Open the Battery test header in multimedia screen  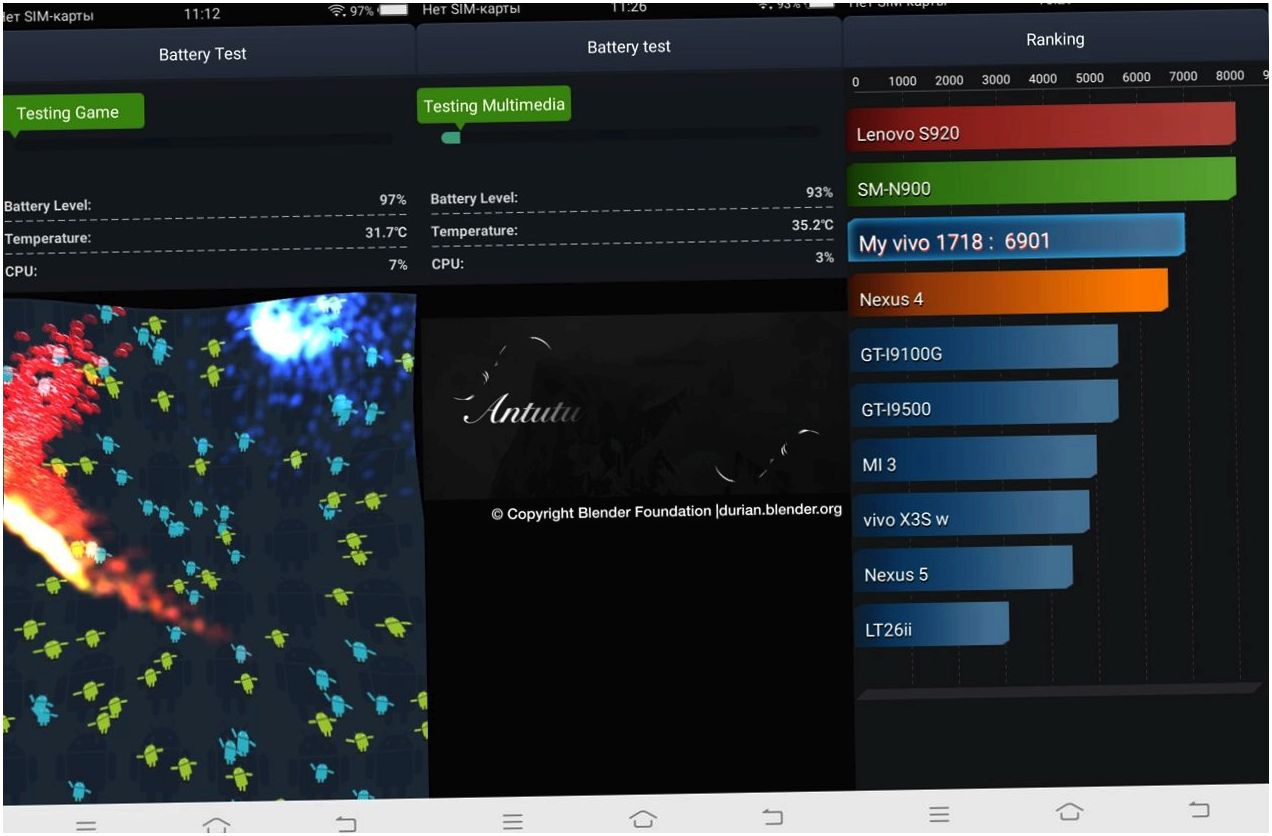tap(629, 47)
